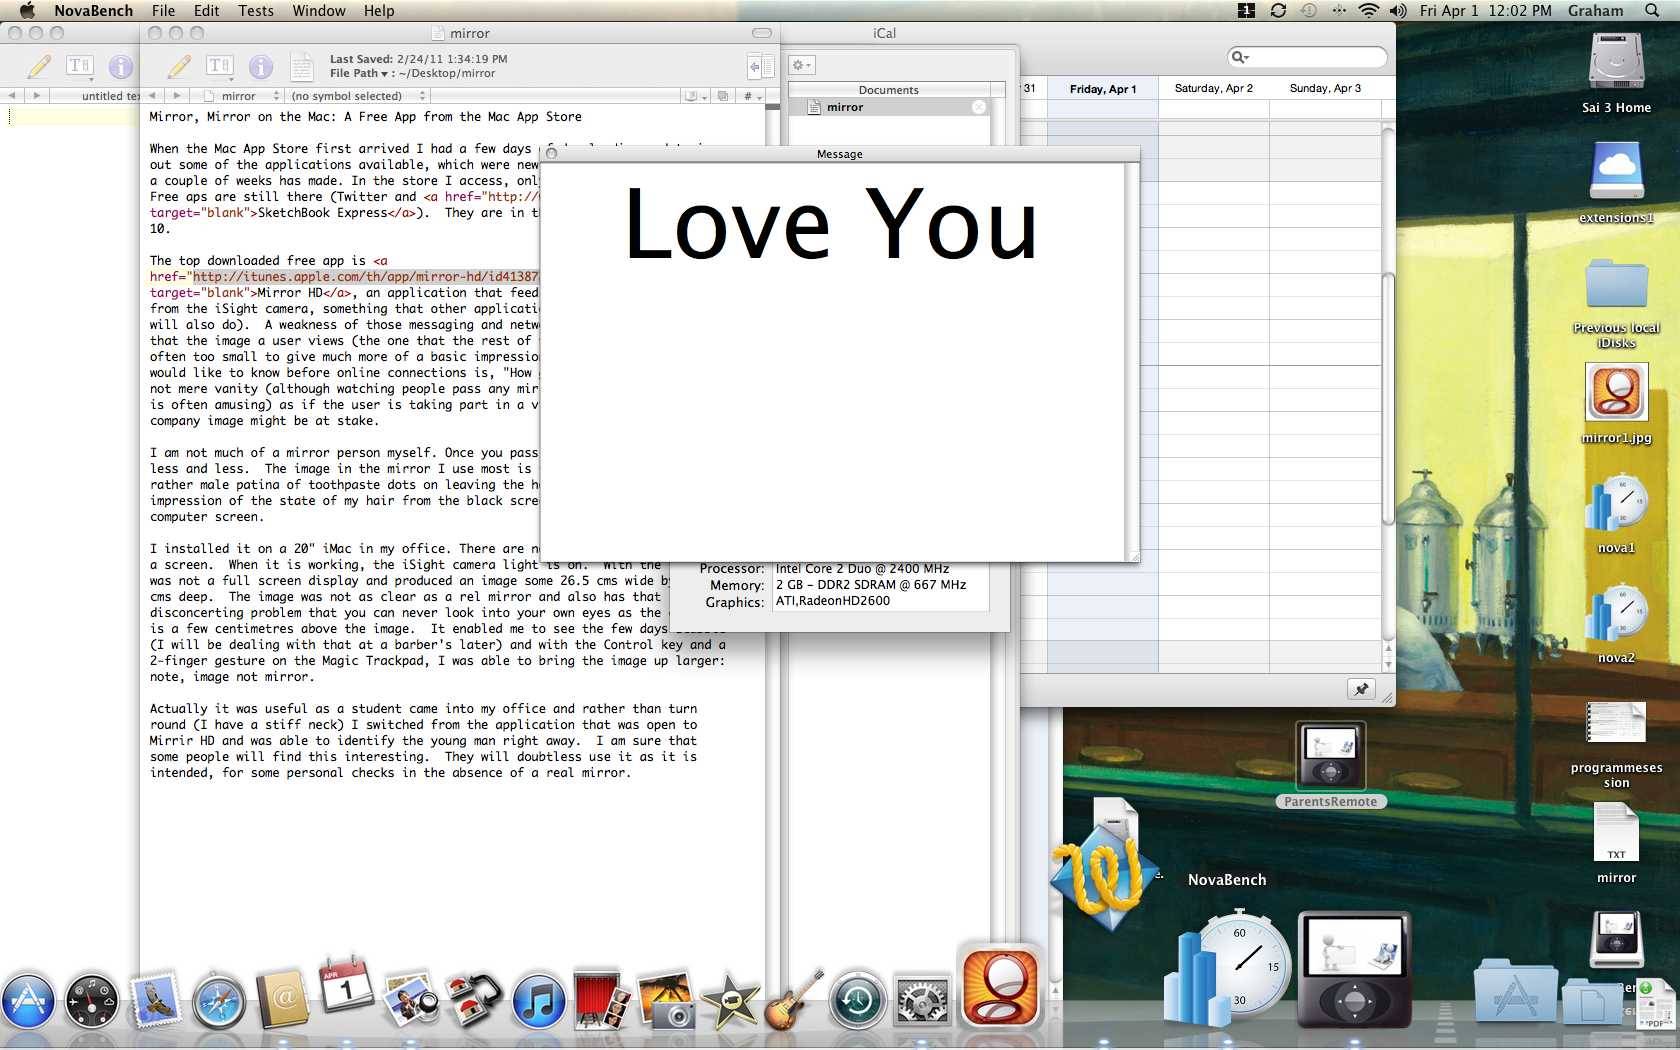Screen dimensions: 1680x1050
Task: Open the Window menu
Action: coord(319,10)
